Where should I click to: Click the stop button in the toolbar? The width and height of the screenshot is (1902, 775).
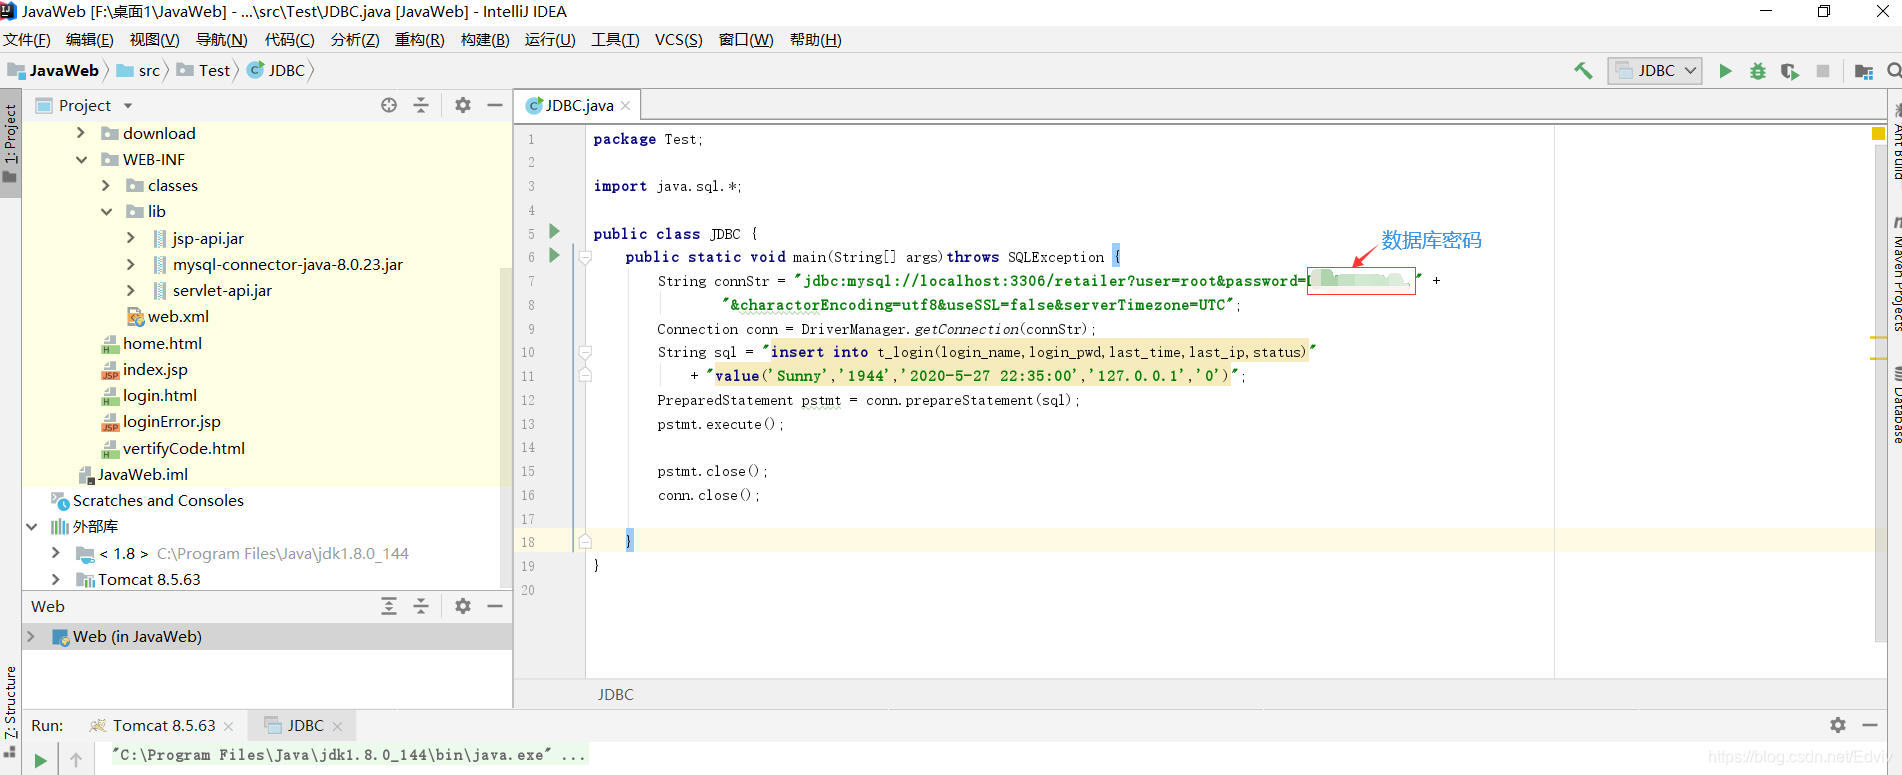[1823, 71]
